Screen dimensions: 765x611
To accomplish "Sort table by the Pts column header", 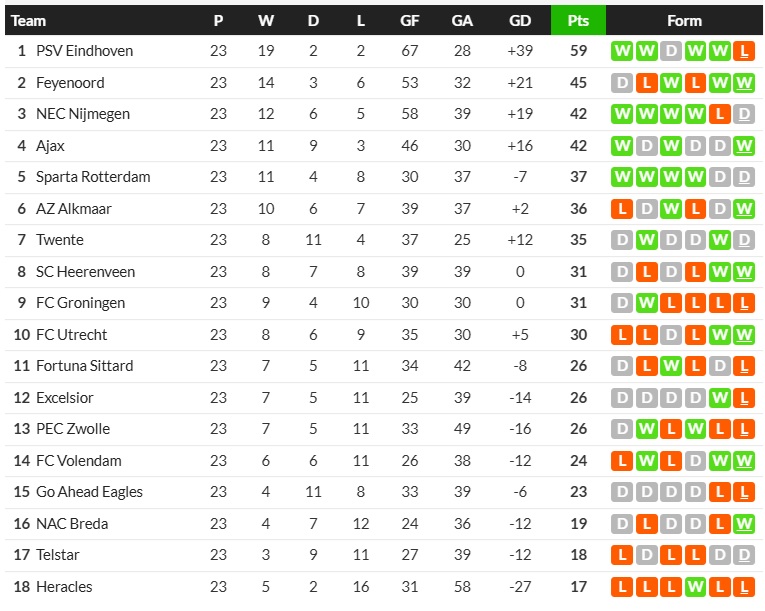I will coord(578,20).
